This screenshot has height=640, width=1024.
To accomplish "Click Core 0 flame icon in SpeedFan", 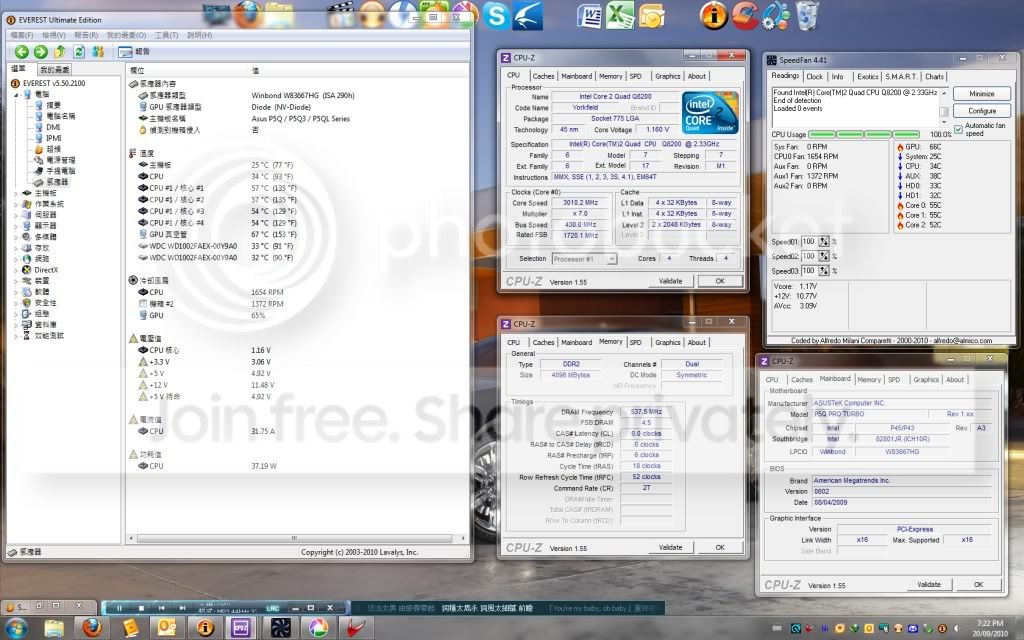I will (900, 206).
